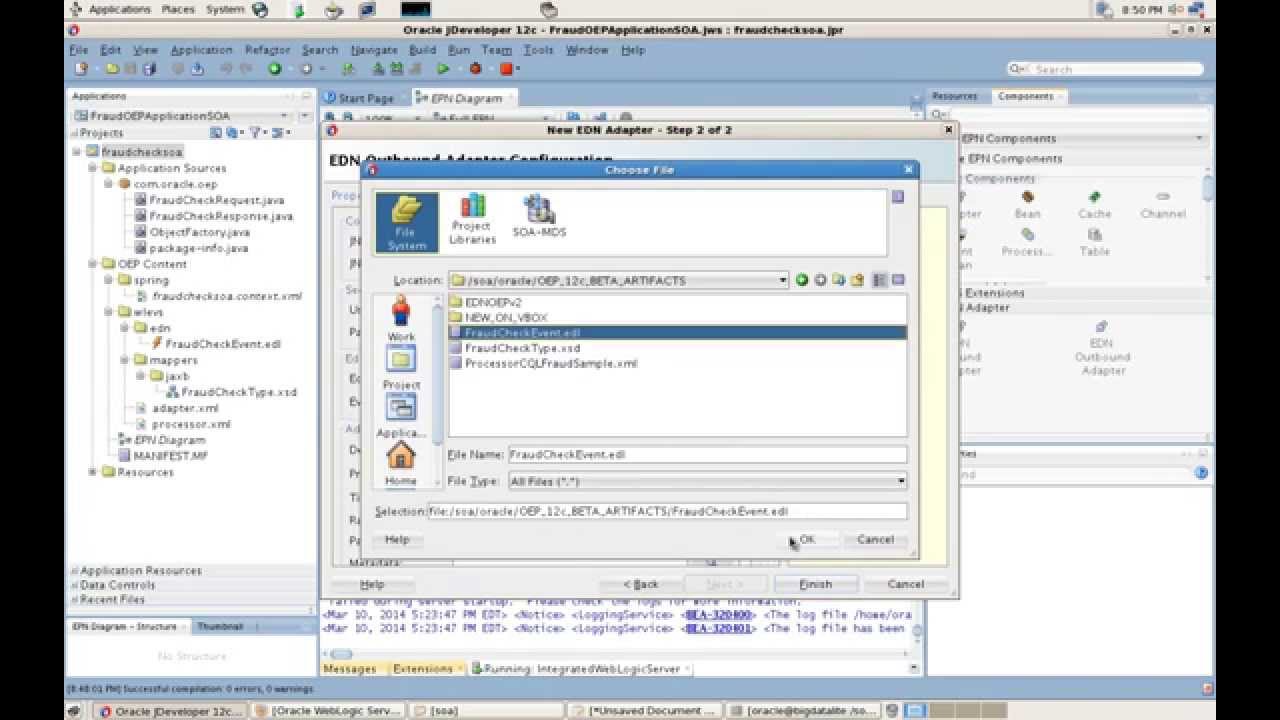Screen dimensions: 1280x720
Task: Click the green Back navigation toolbar icon
Action: click(274, 69)
